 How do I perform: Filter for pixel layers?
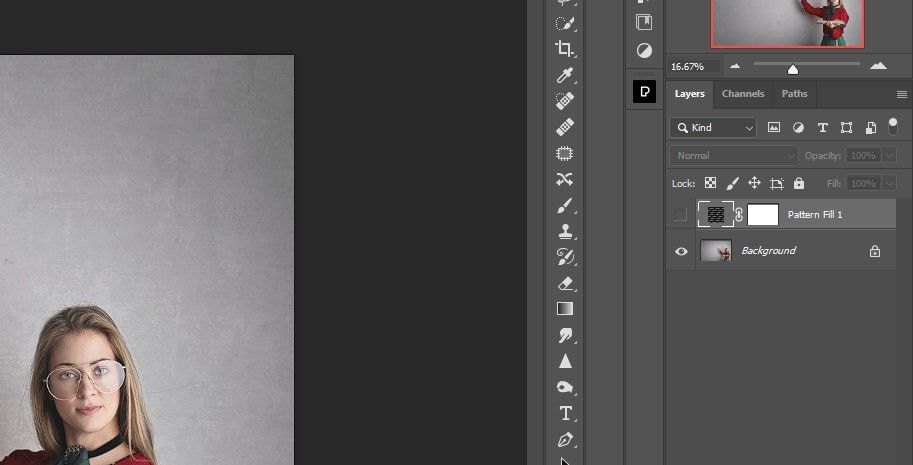click(773, 127)
